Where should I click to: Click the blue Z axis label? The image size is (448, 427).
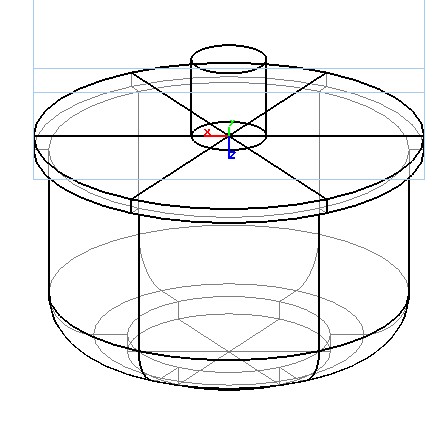233,155
